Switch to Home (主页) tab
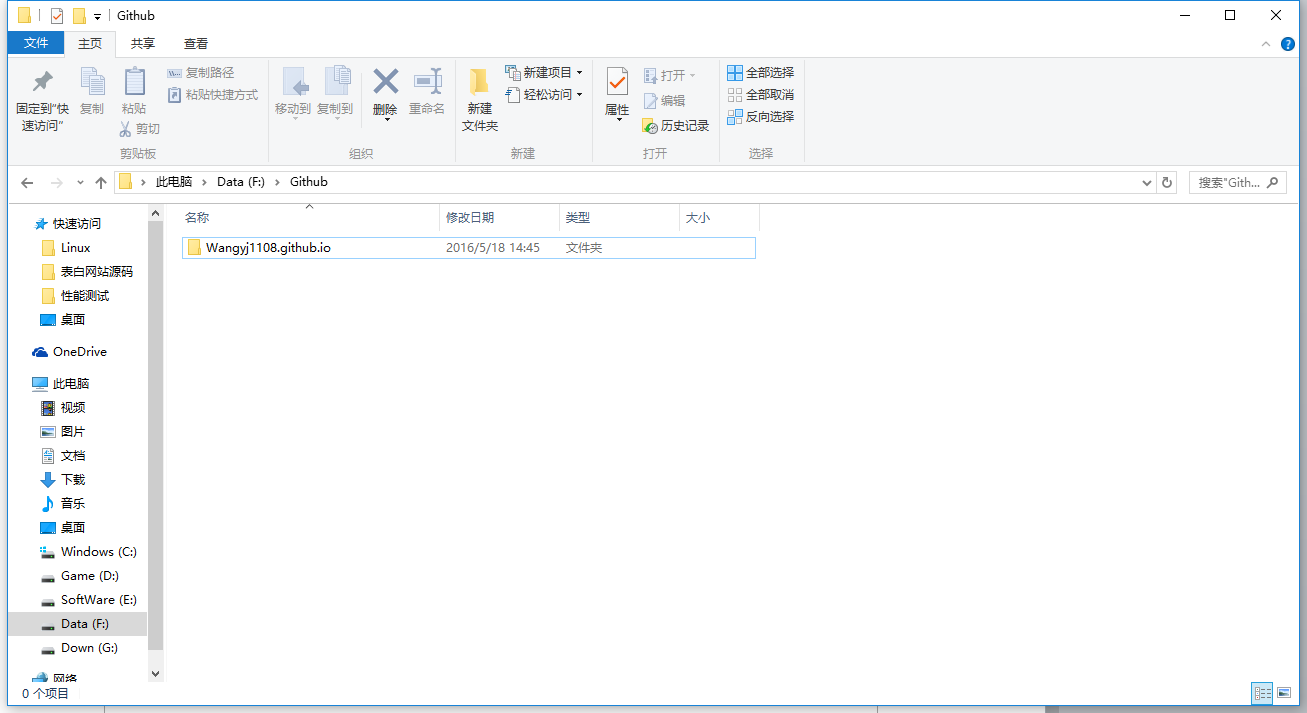The width and height of the screenshot is (1307, 713). click(90, 44)
